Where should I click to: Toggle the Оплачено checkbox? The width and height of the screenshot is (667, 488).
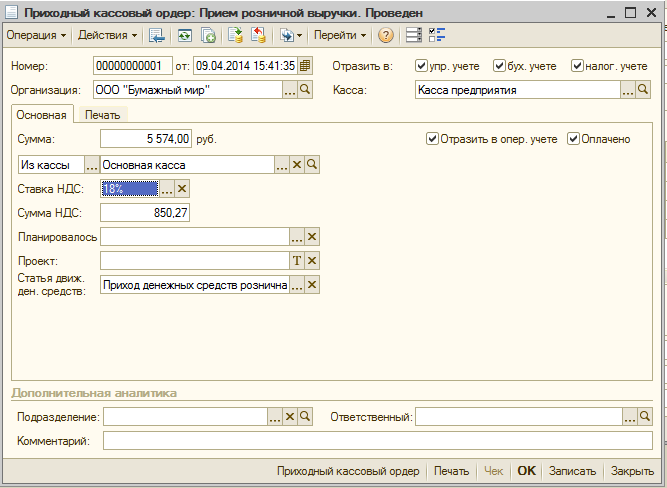(573, 139)
